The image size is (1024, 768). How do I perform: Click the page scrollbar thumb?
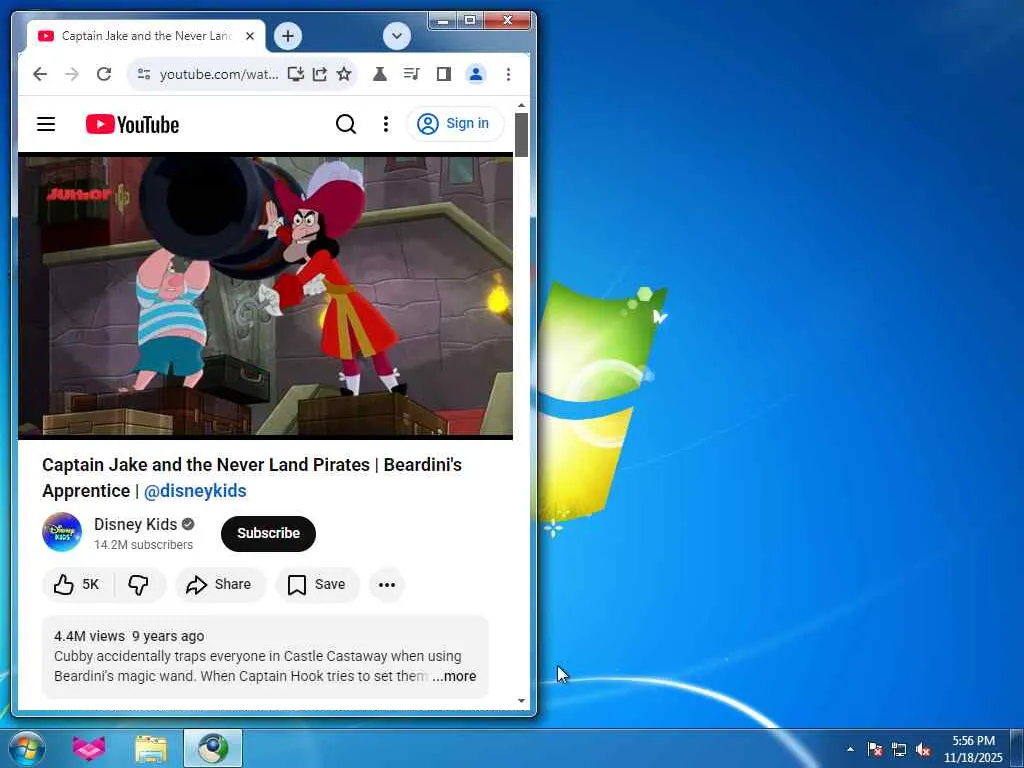521,135
